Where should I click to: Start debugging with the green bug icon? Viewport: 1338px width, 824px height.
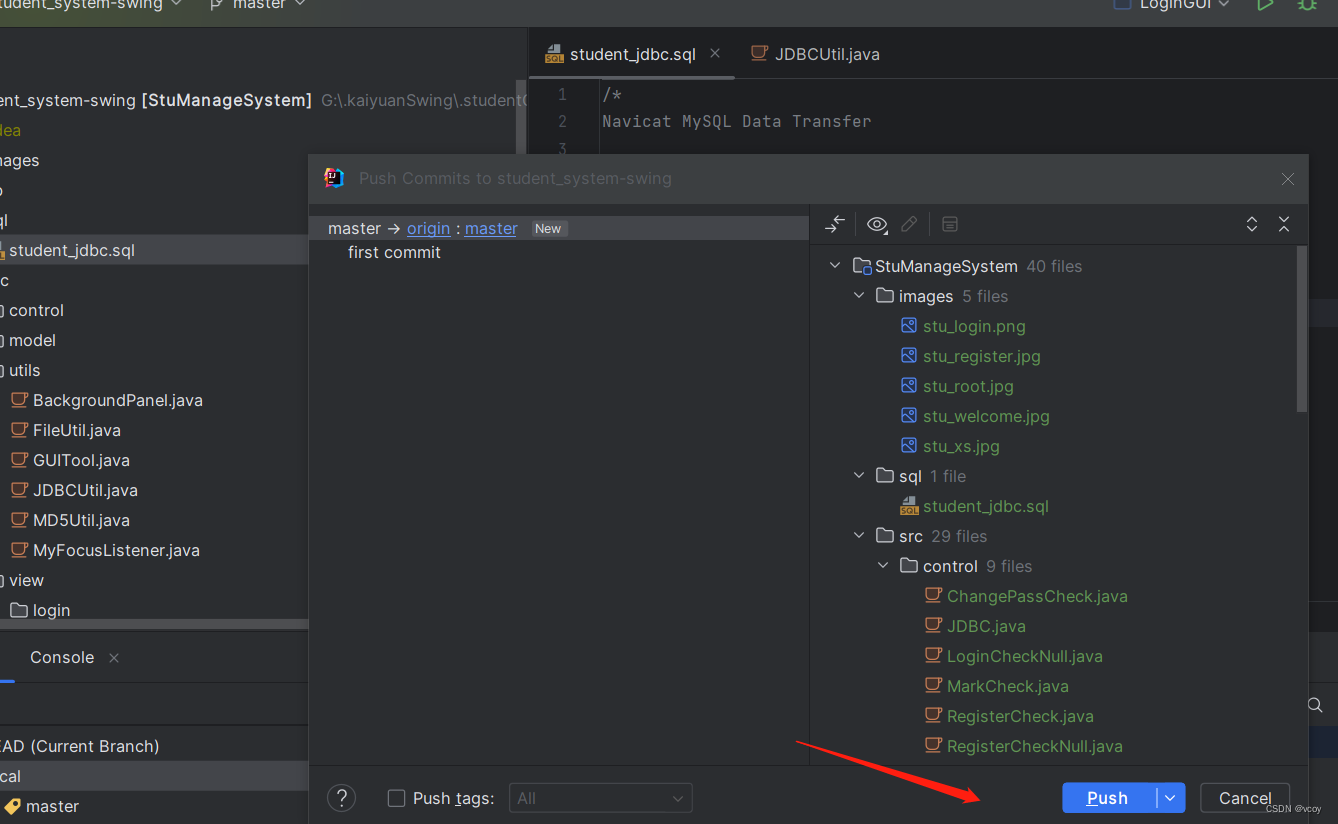[x=1307, y=5]
